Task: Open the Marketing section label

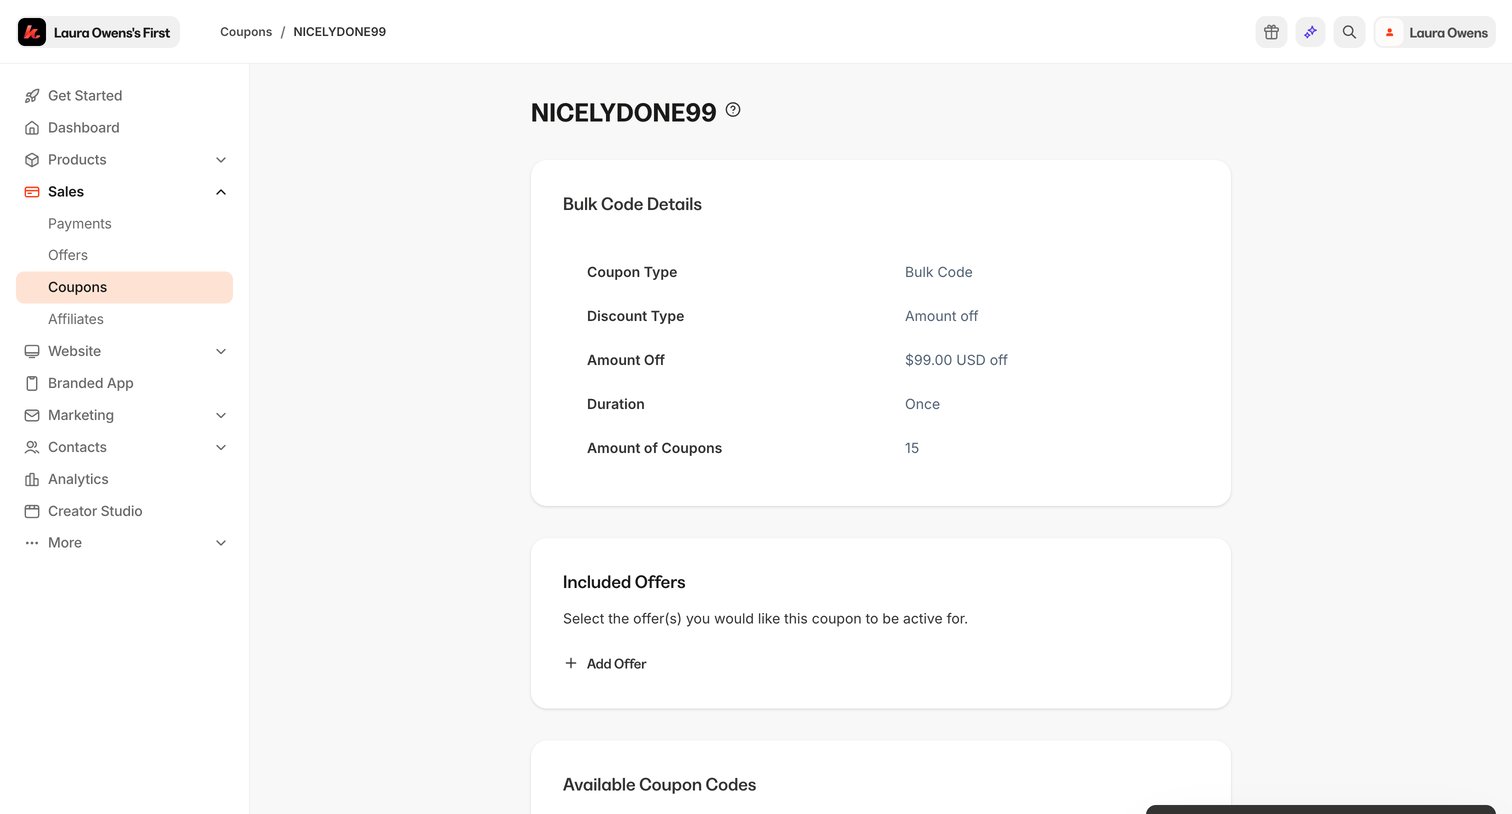Action: coord(81,415)
